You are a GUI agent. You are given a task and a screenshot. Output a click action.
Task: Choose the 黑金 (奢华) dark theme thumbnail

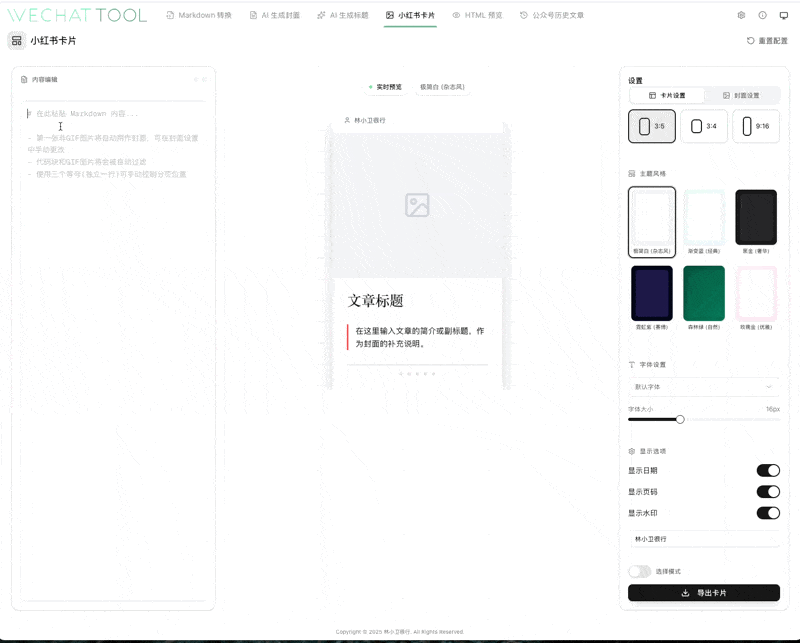pos(756,218)
